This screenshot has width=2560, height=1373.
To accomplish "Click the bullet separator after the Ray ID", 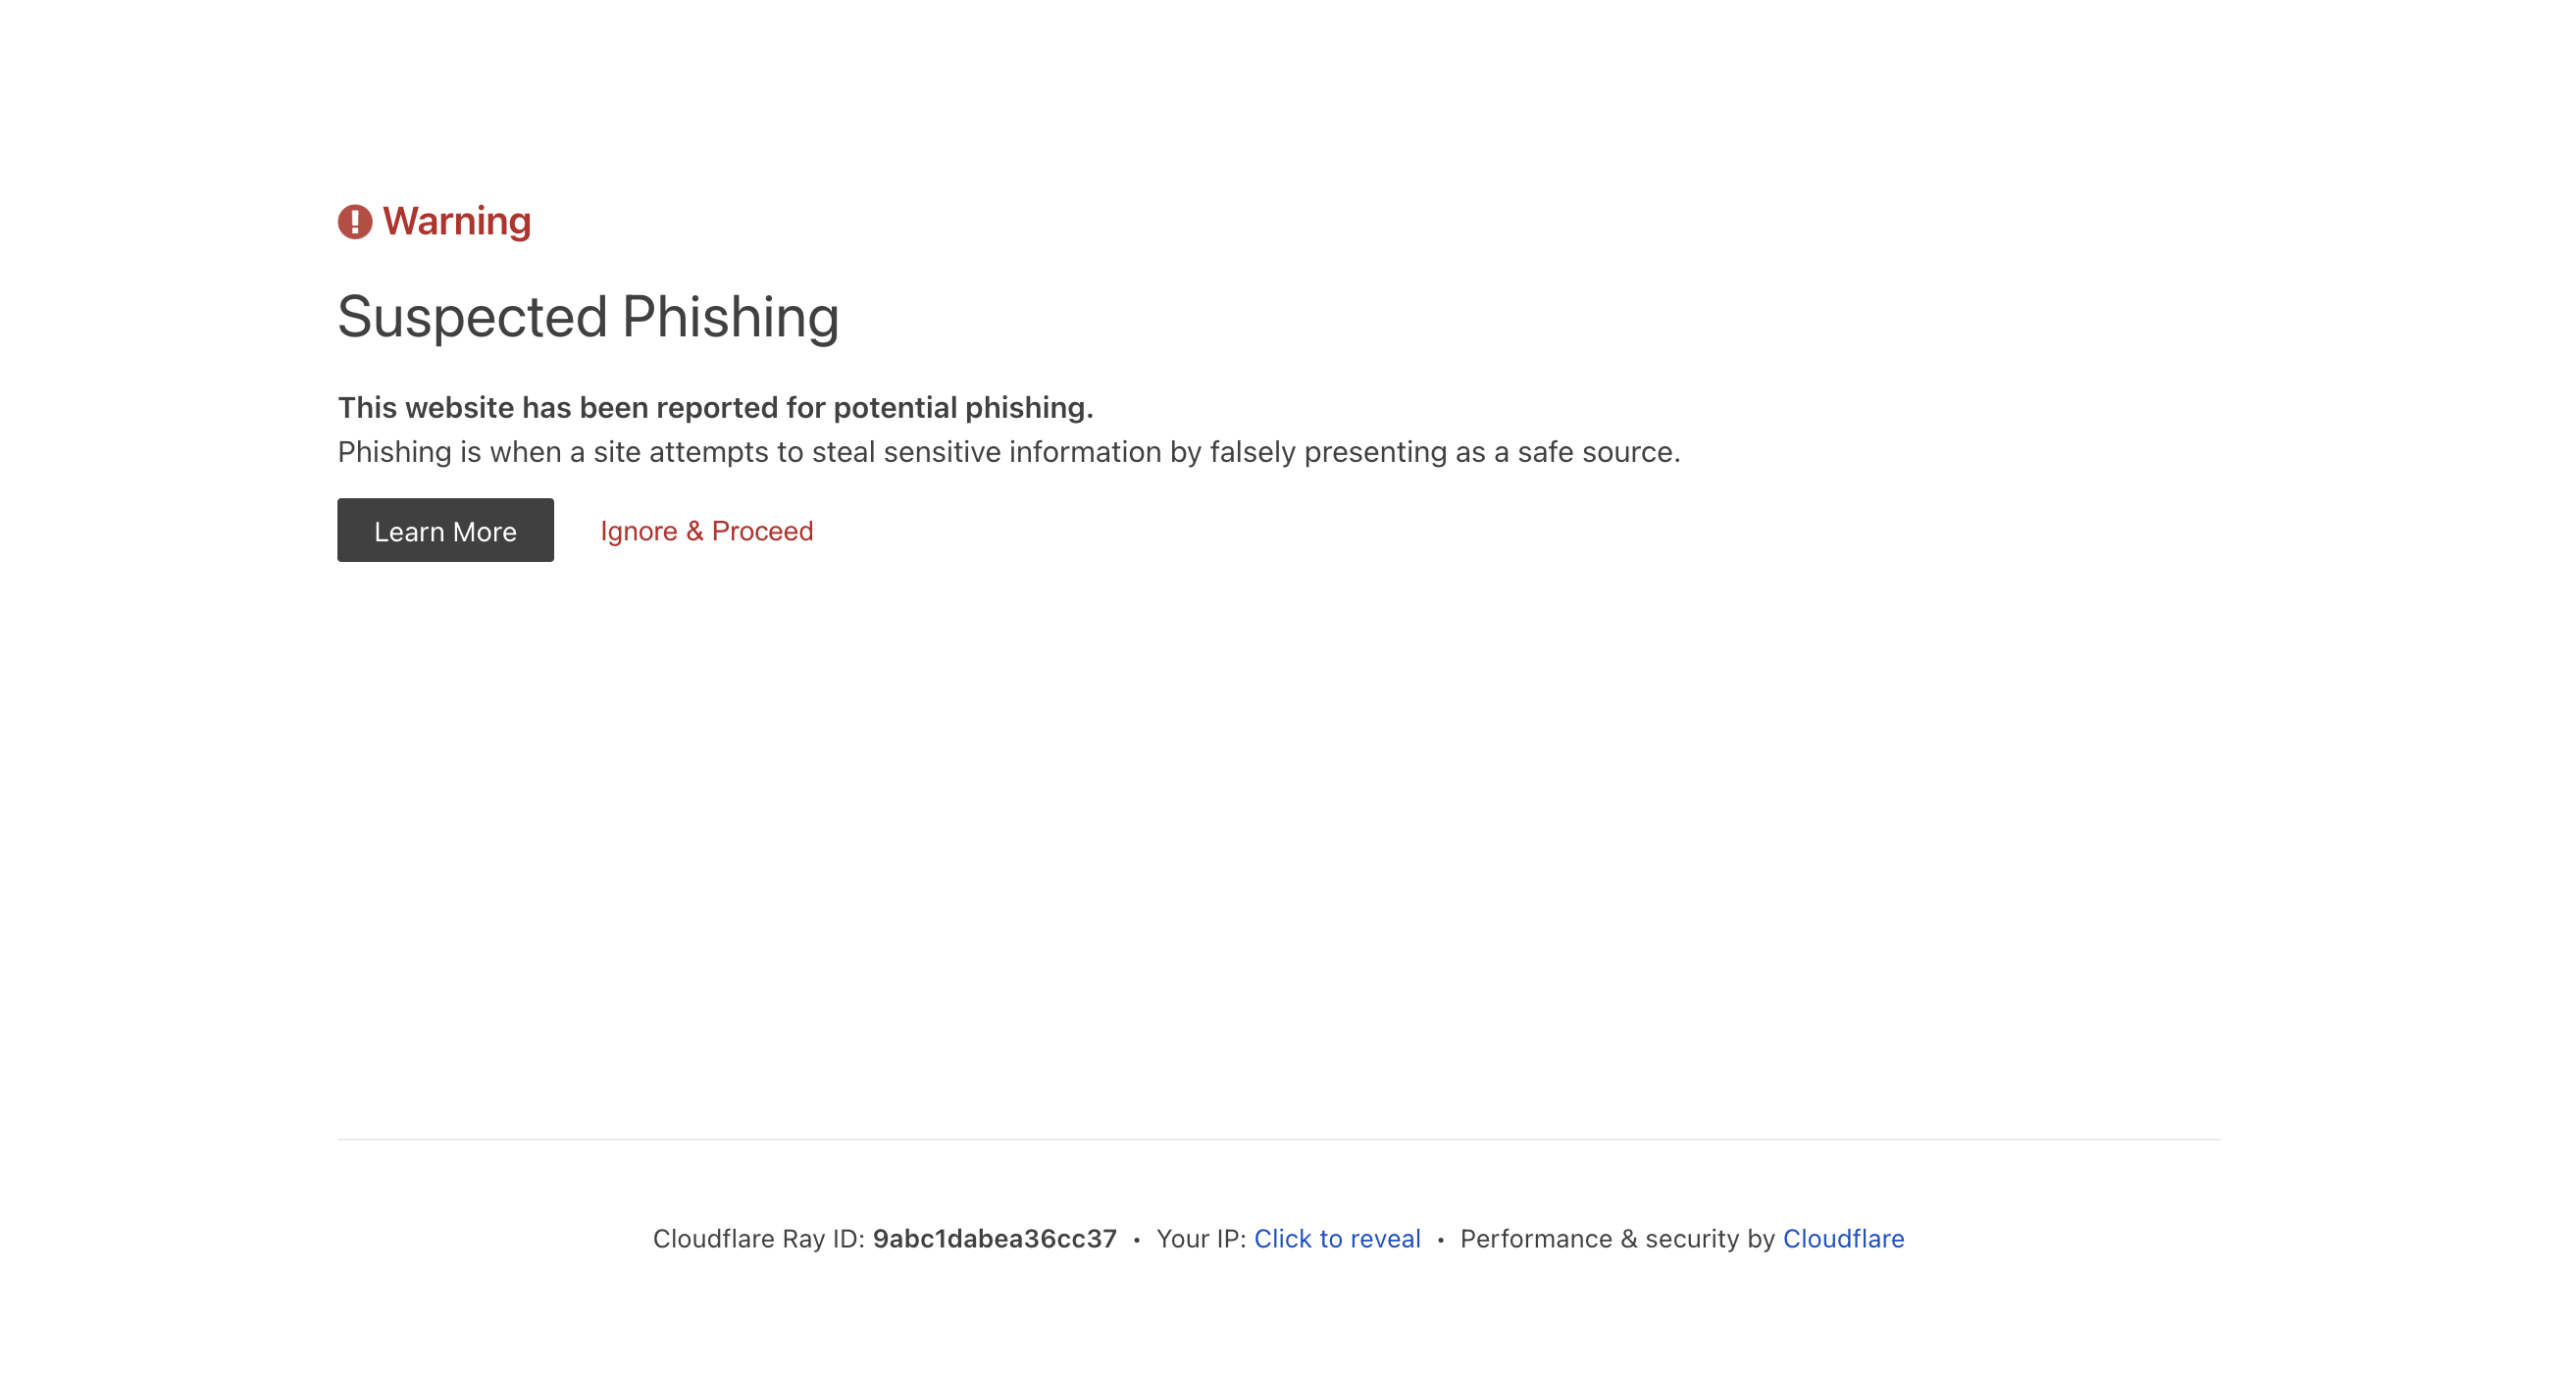I will point(1136,1239).
